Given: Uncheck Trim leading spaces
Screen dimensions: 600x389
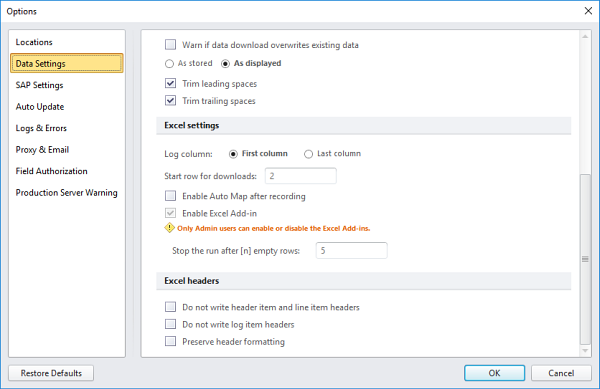Looking at the screenshot, I should point(171,83).
